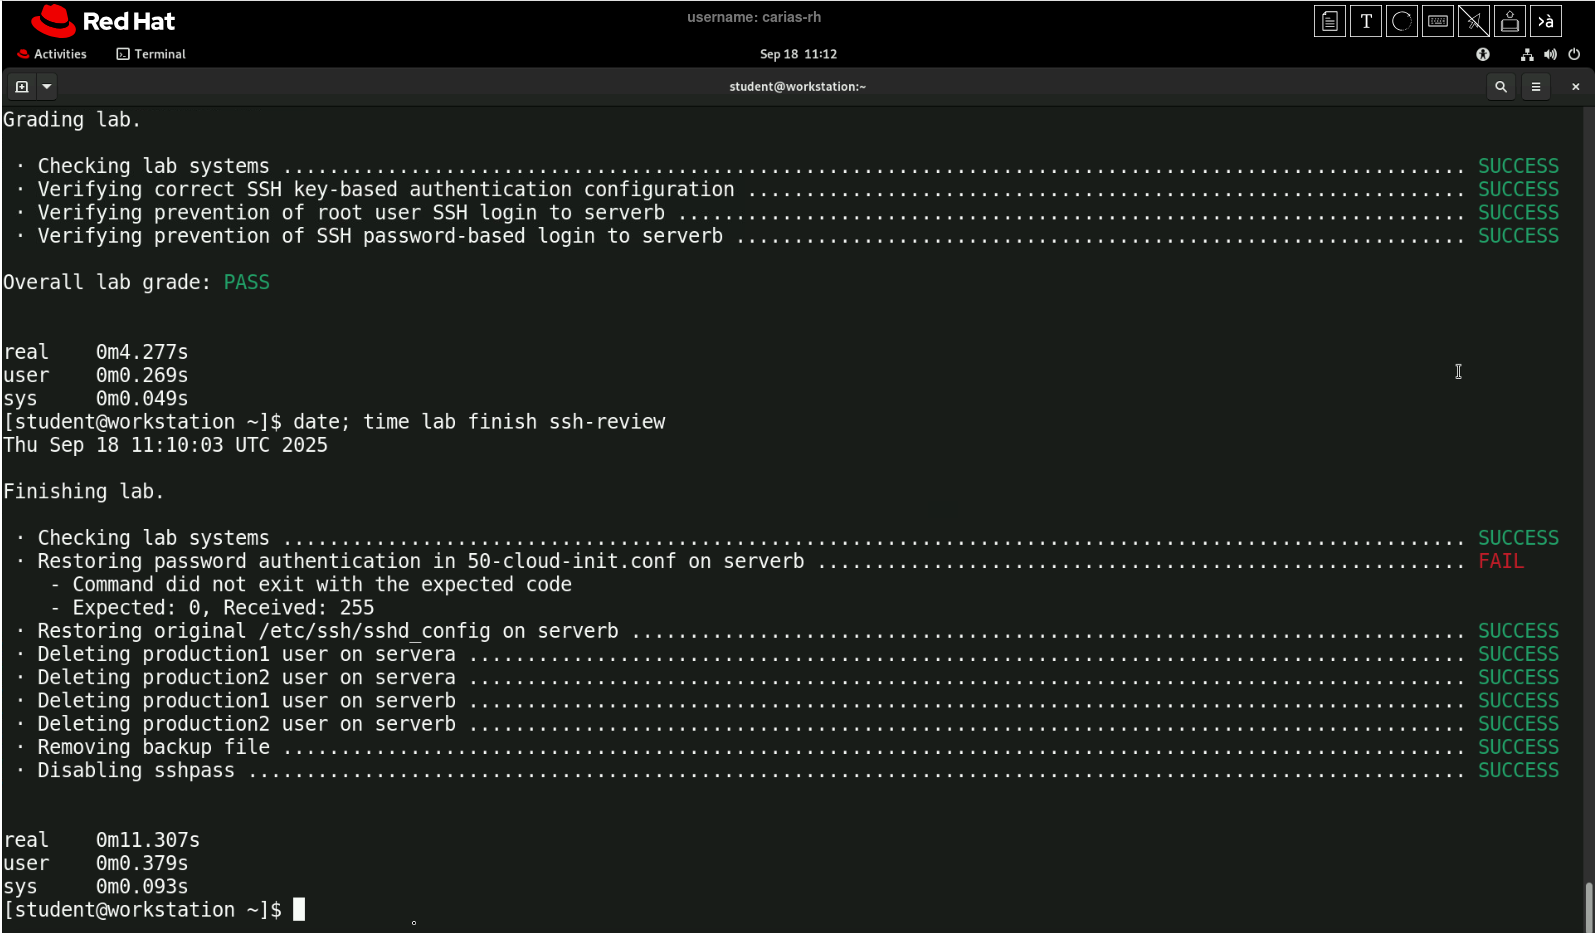This screenshot has height=933, width=1595.
Task: Click 'Verifying prevention of root user SSH login' line
Action: pos(351,213)
